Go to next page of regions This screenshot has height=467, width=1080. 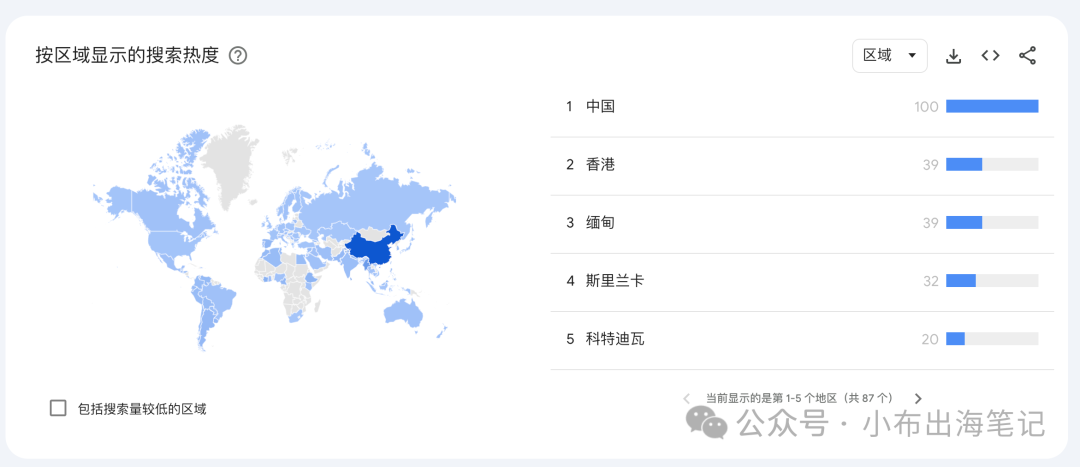point(918,399)
